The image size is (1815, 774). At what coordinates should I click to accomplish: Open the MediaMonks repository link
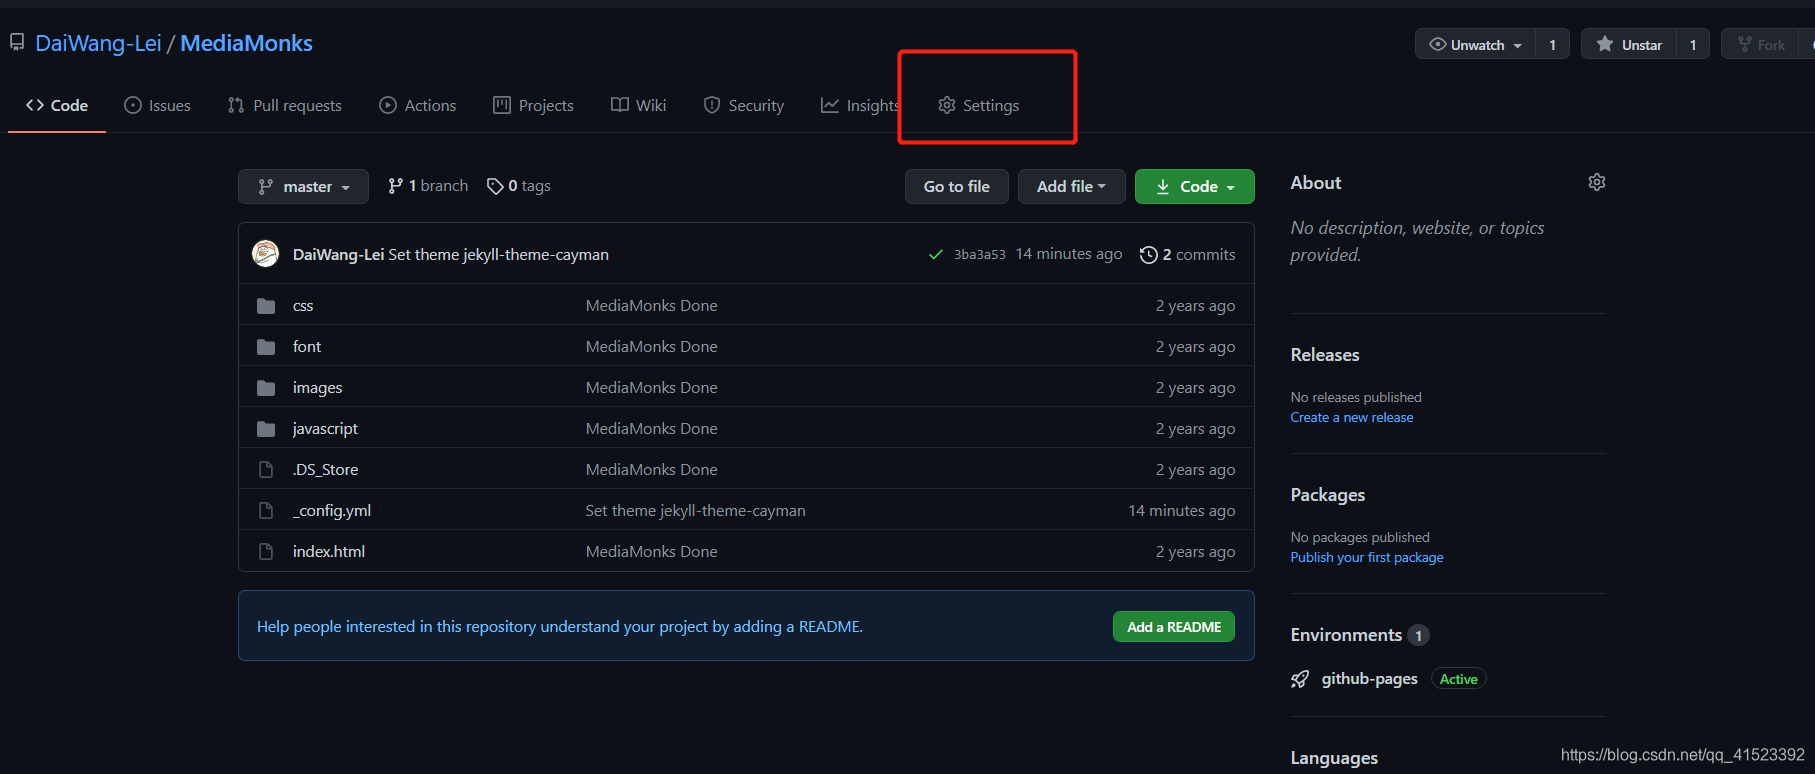coord(246,43)
